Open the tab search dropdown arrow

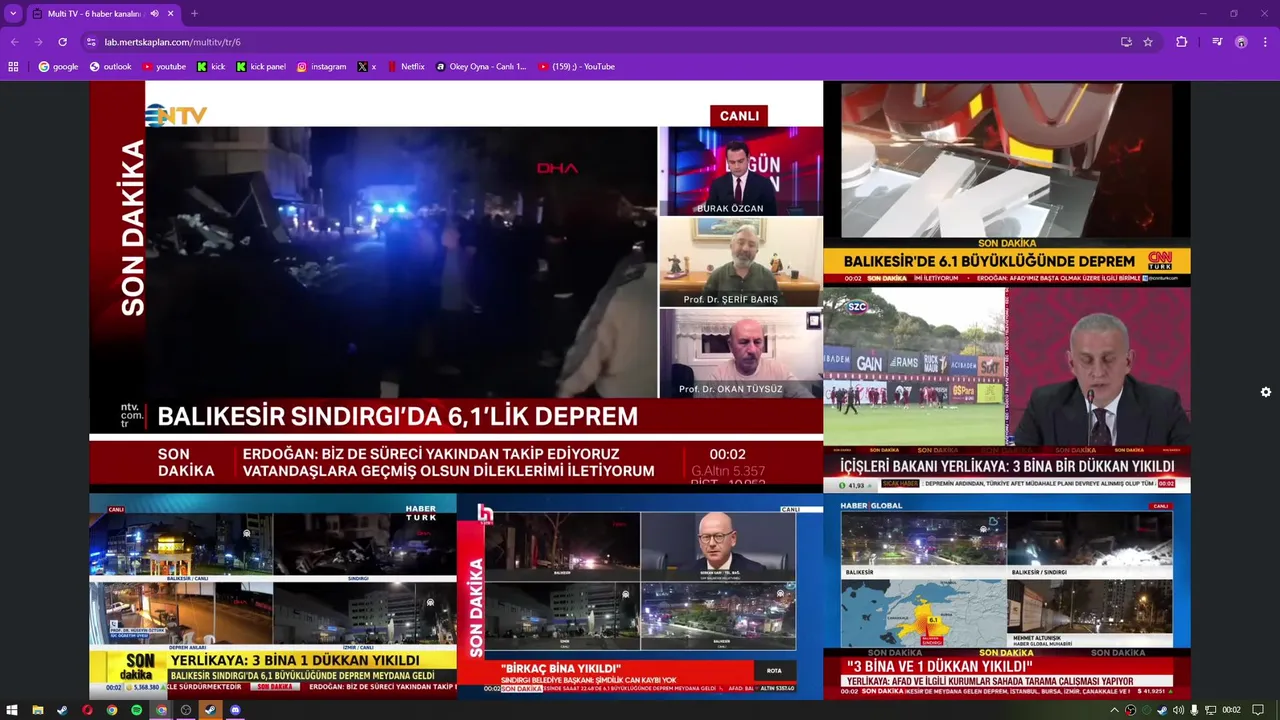coord(13,14)
